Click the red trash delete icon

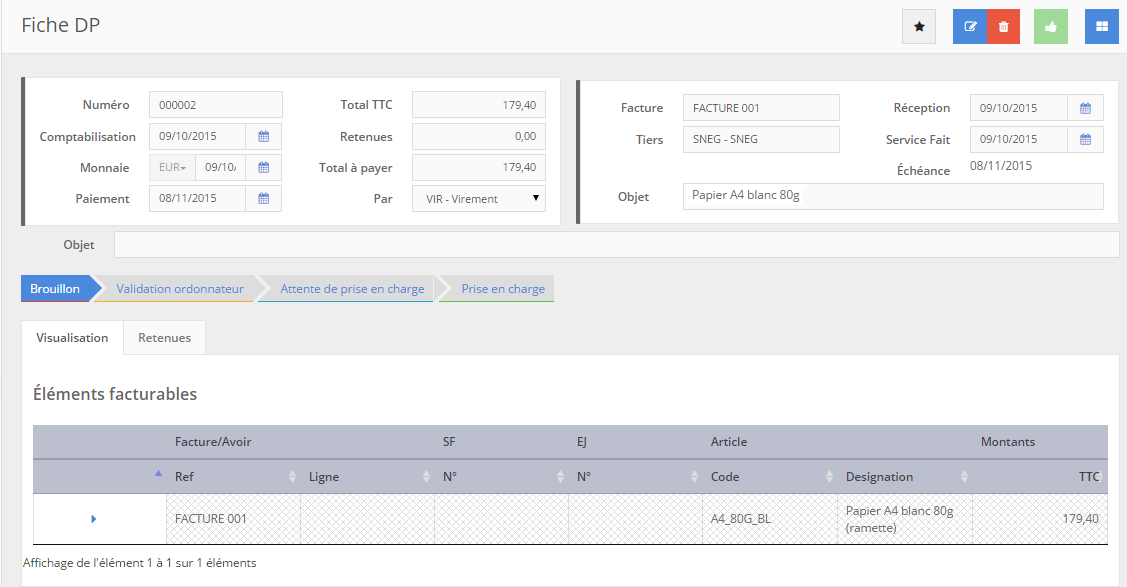1003,27
